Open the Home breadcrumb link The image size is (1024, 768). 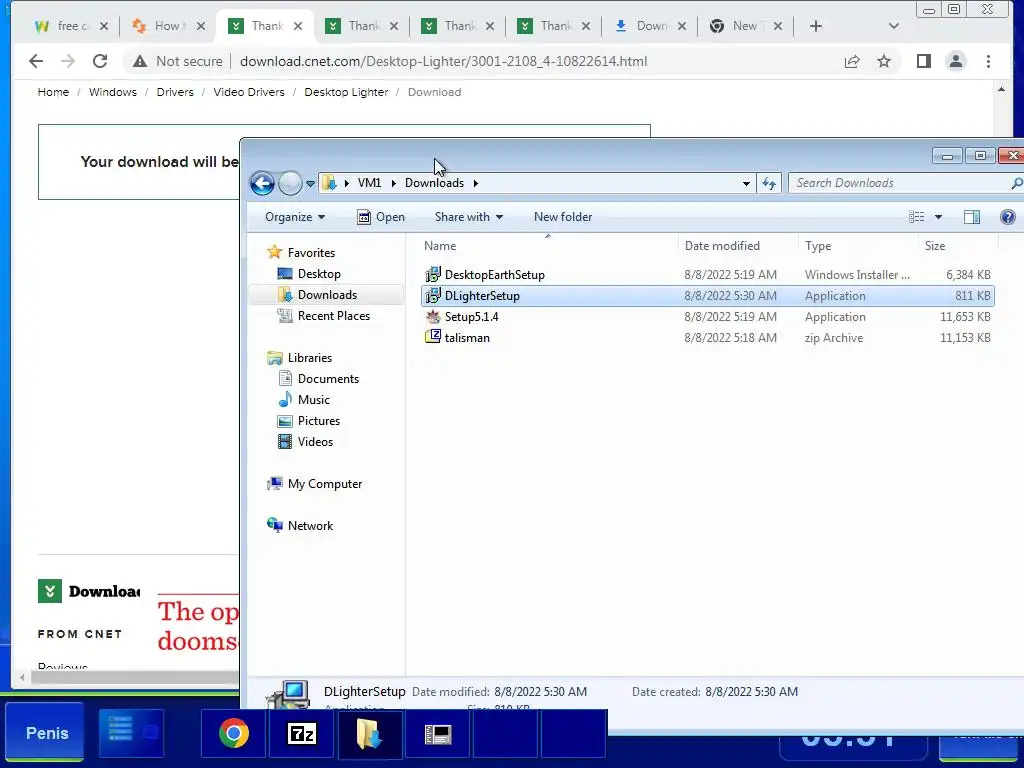pyautogui.click(x=53, y=92)
